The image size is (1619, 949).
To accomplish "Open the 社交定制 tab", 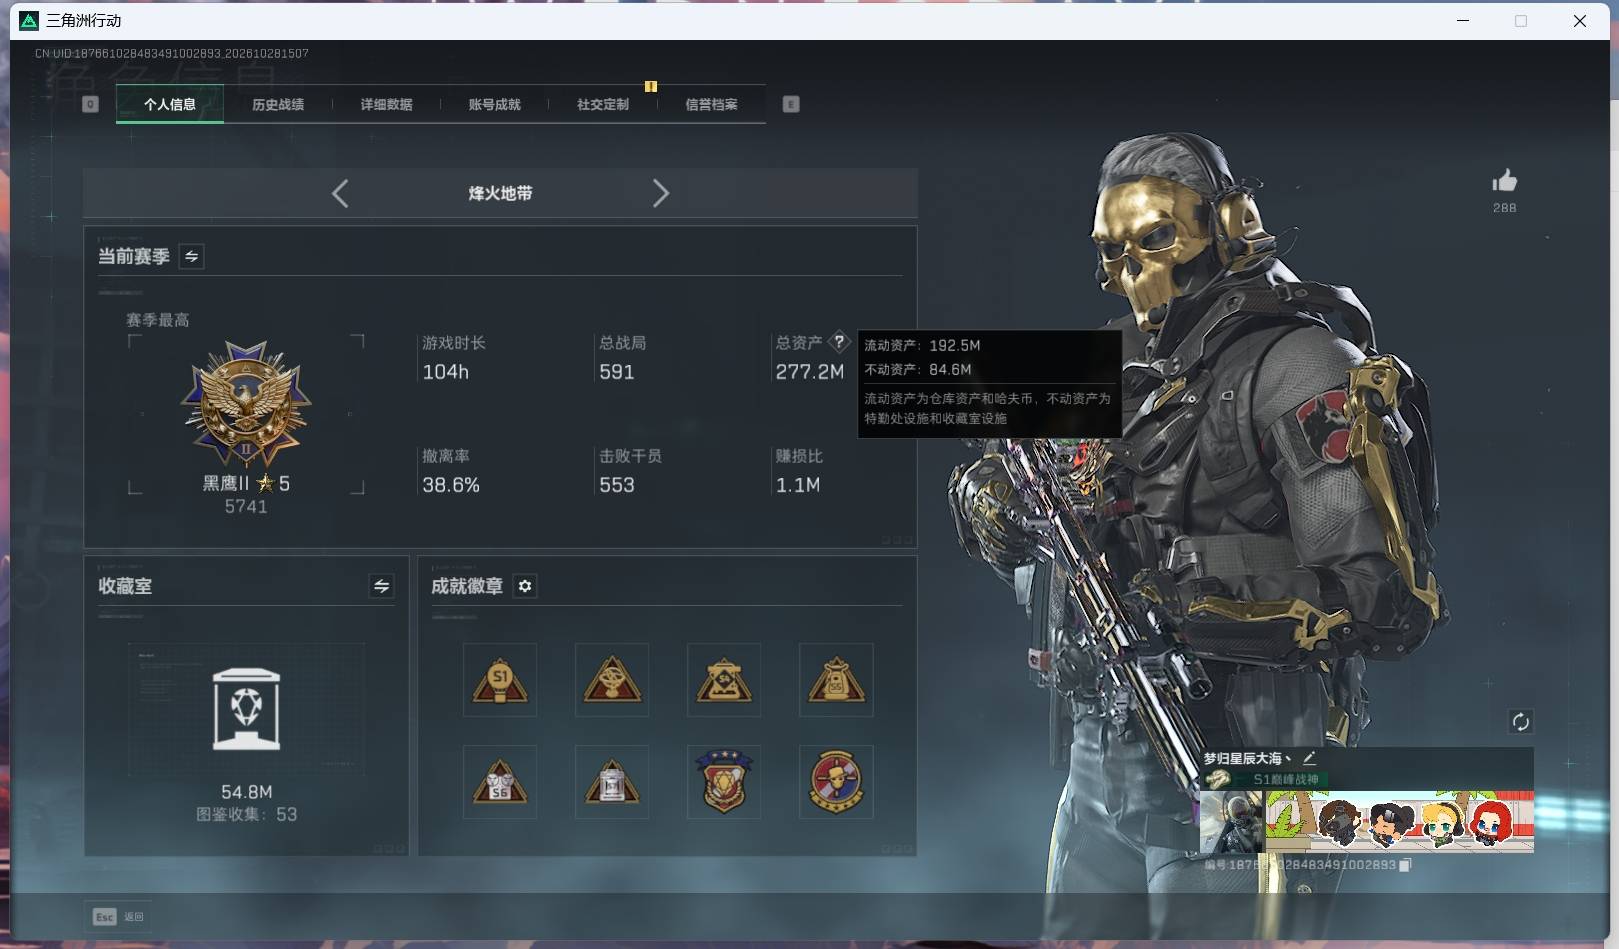I will point(603,104).
